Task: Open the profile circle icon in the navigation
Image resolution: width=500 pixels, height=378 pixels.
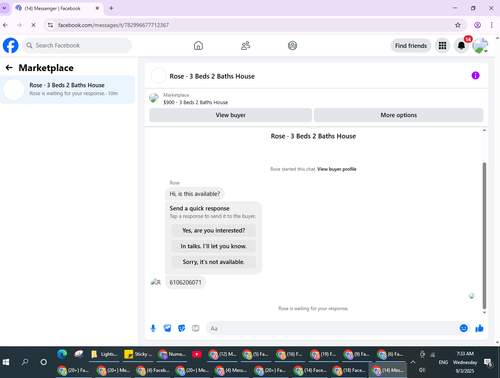Action: click(292, 45)
